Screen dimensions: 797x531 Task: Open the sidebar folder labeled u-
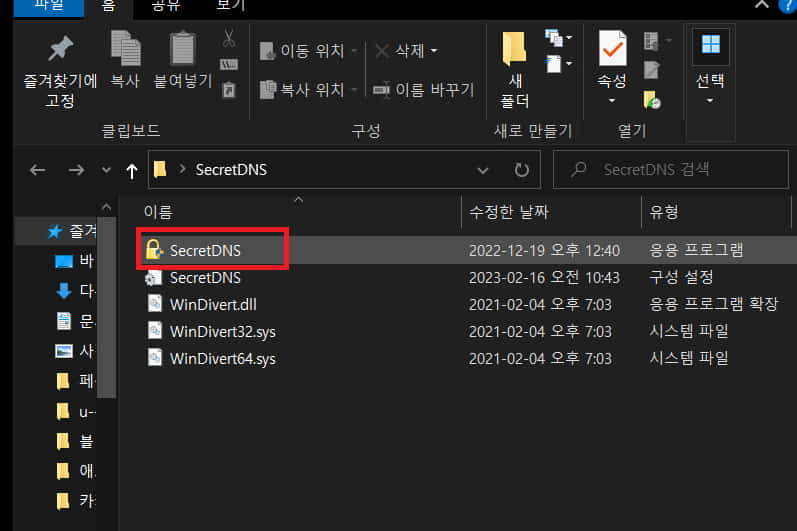[x=74, y=411]
